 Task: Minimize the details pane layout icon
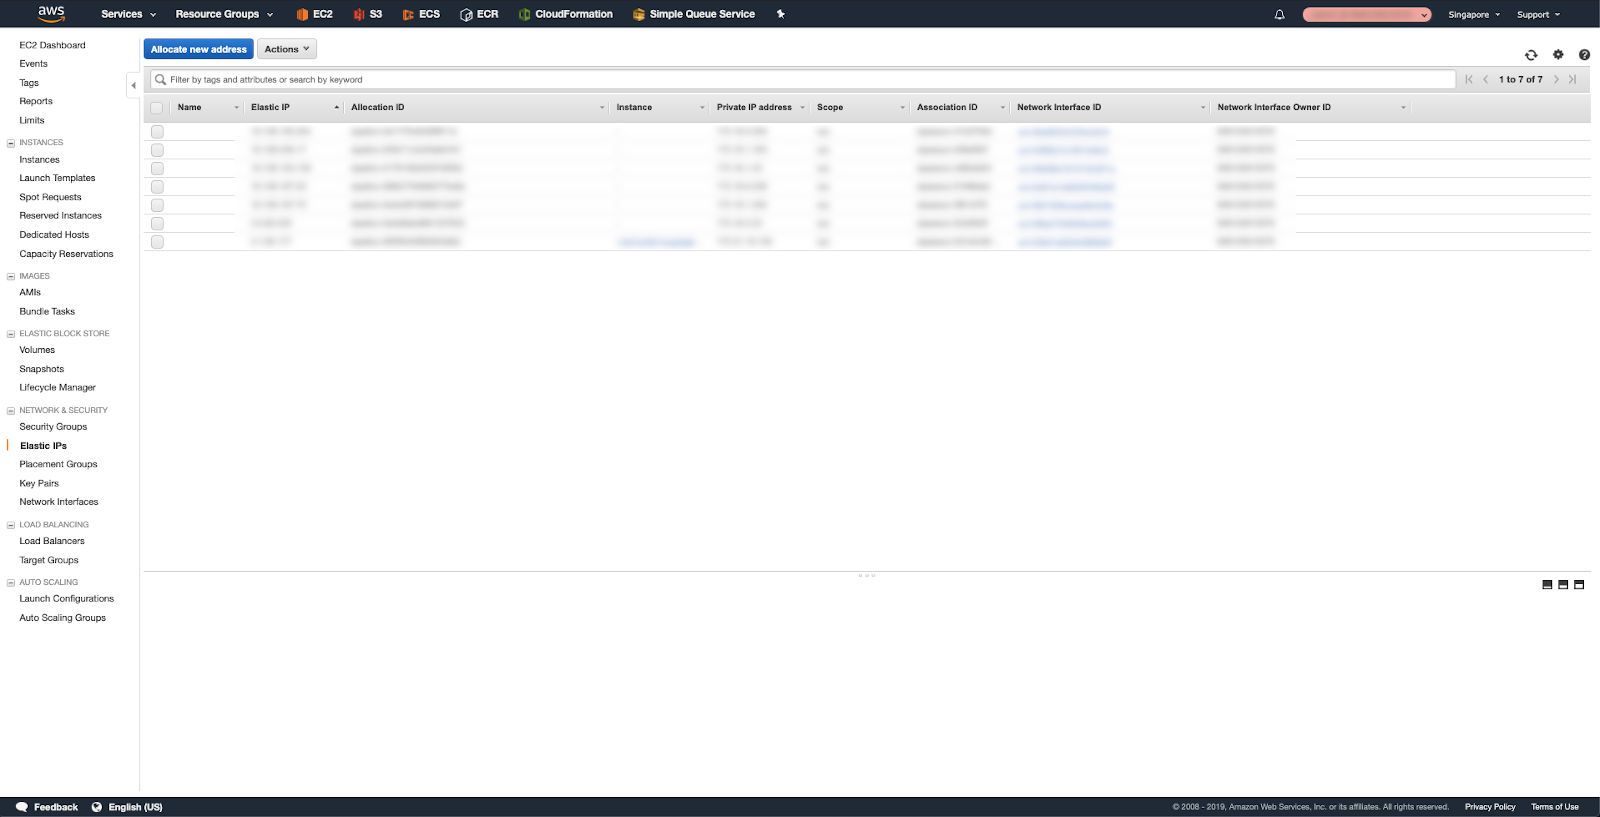(x=1547, y=585)
